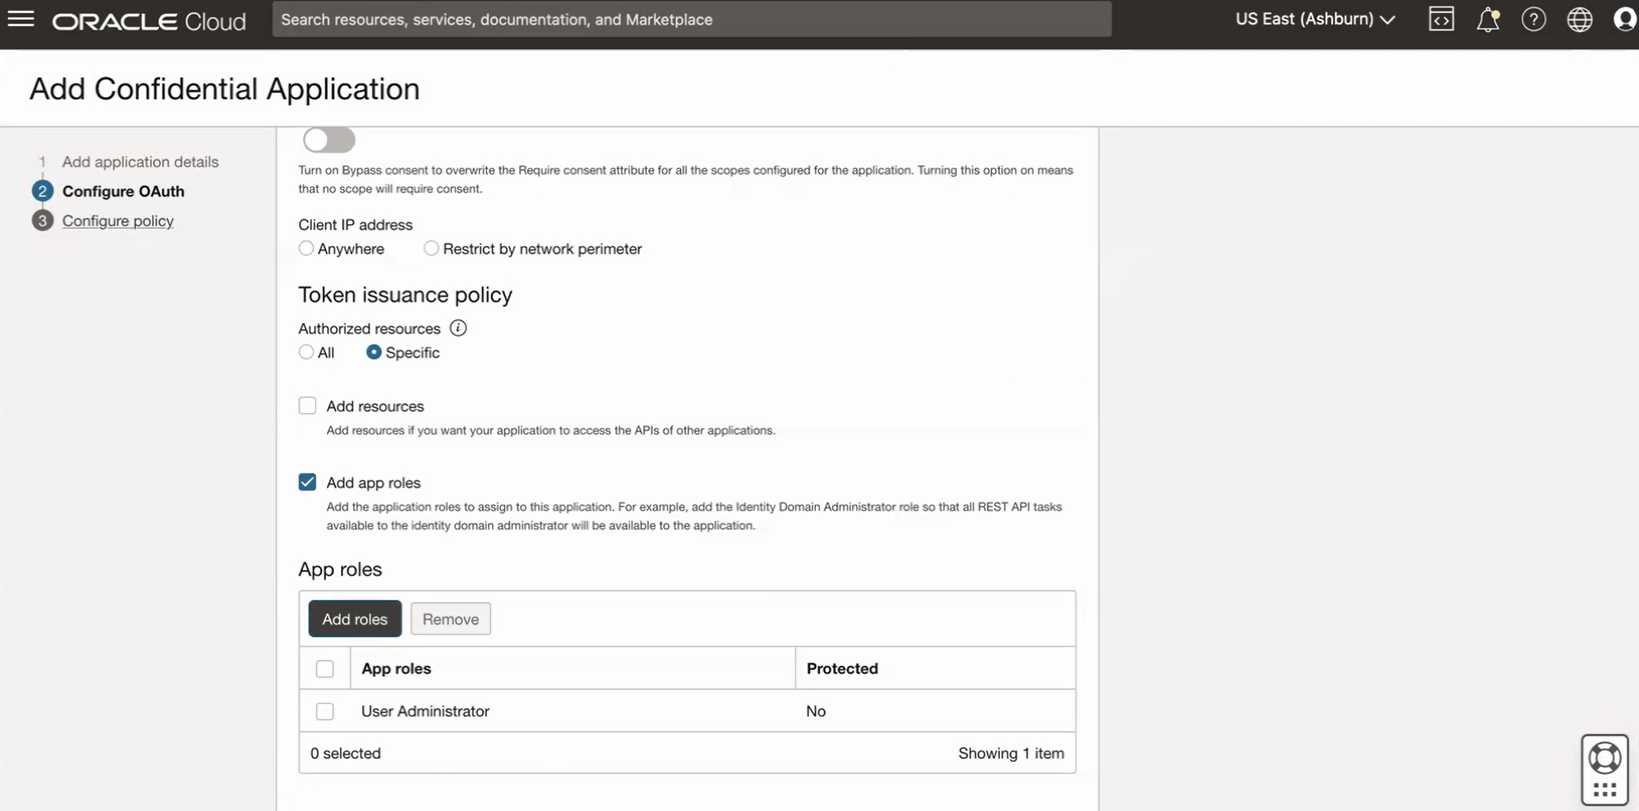
Task: Click the Protected value No
Action: pyautogui.click(x=816, y=711)
